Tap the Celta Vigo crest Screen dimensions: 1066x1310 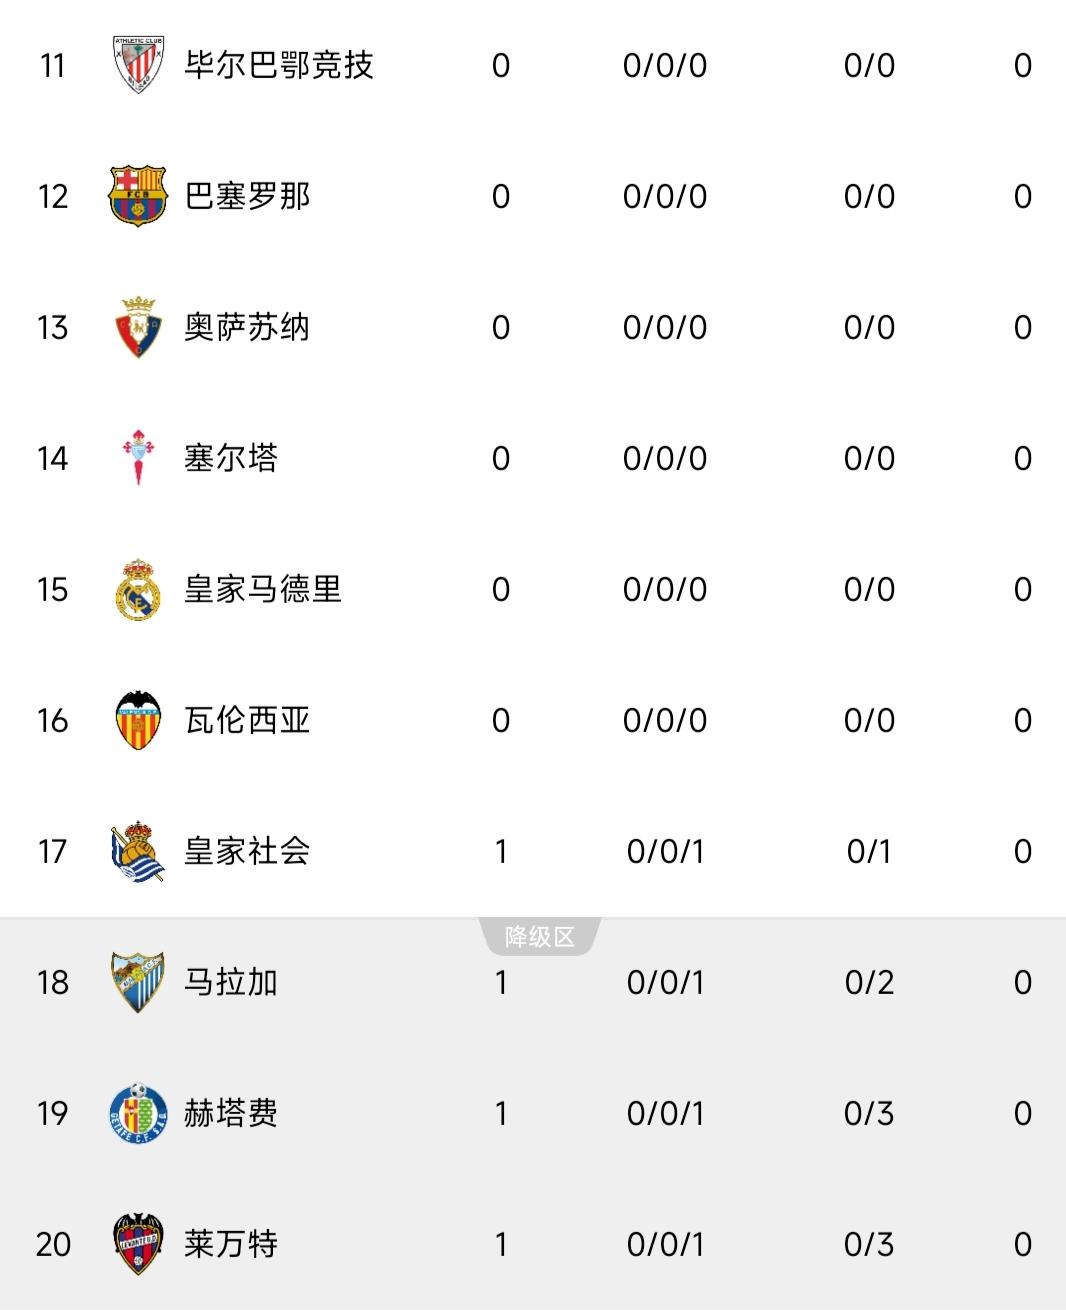pyautogui.click(x=138, y=458)
